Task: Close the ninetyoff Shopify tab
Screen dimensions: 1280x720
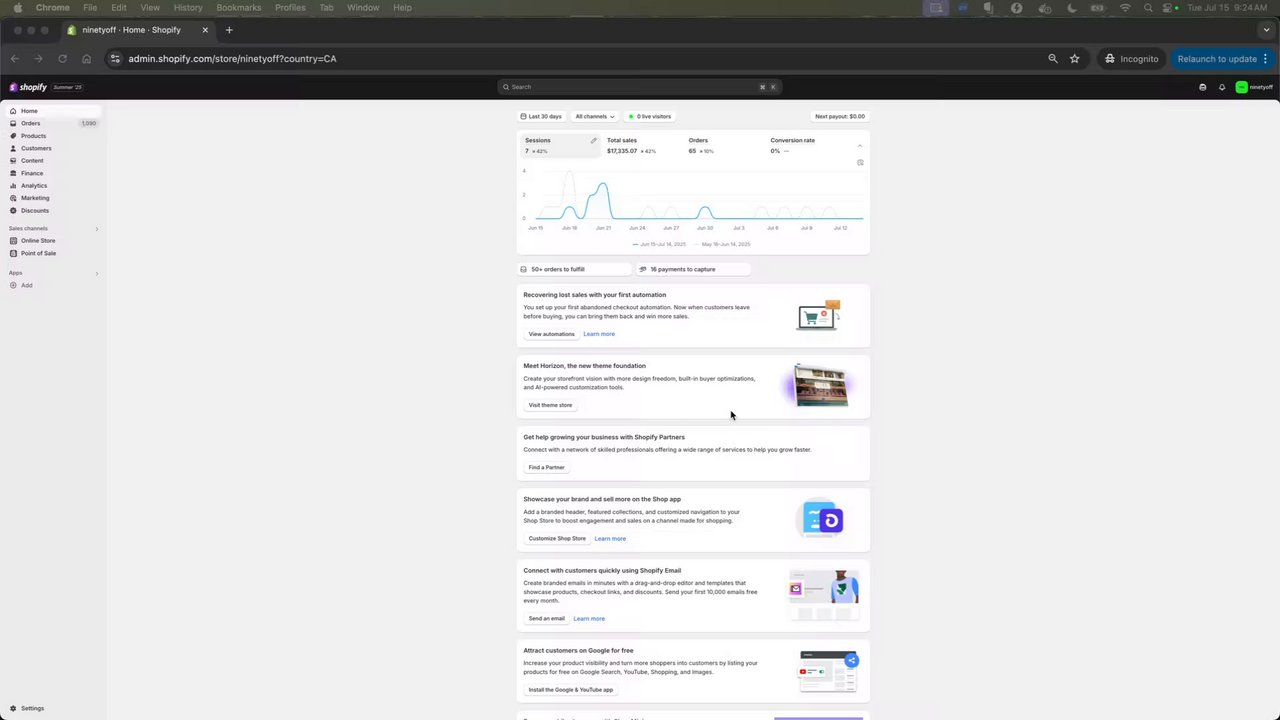Action: coord(205,30)
